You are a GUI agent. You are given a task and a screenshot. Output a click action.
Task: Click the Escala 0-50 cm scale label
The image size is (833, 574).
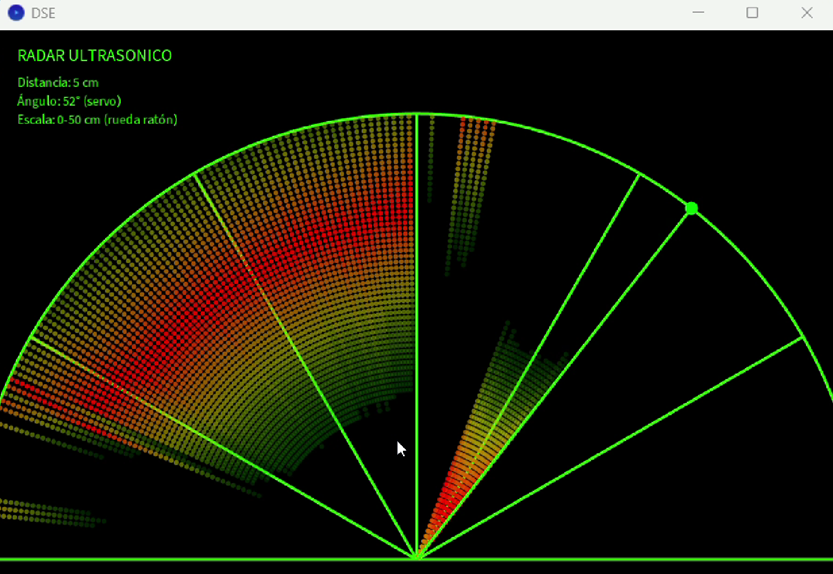(97, 120)
